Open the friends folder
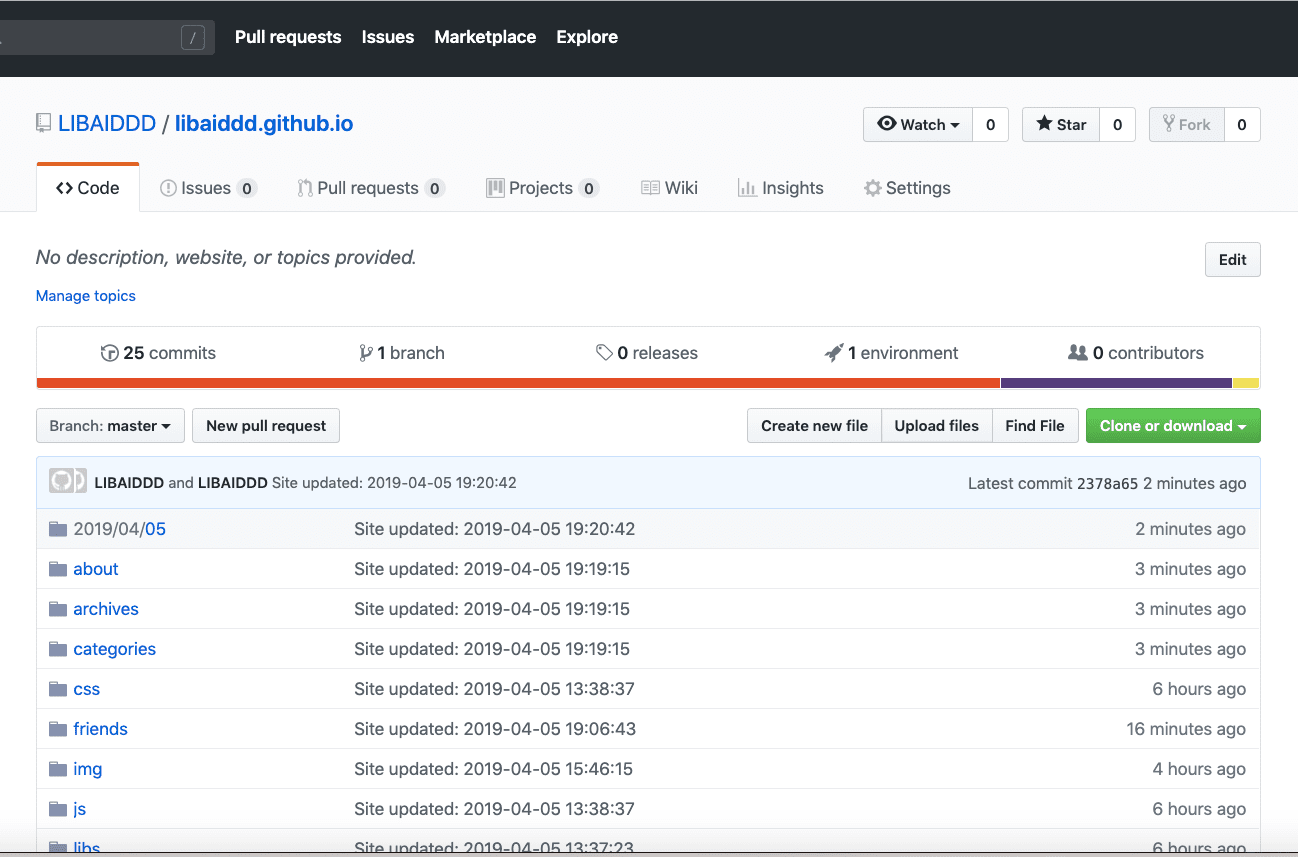 click(101, 729)
